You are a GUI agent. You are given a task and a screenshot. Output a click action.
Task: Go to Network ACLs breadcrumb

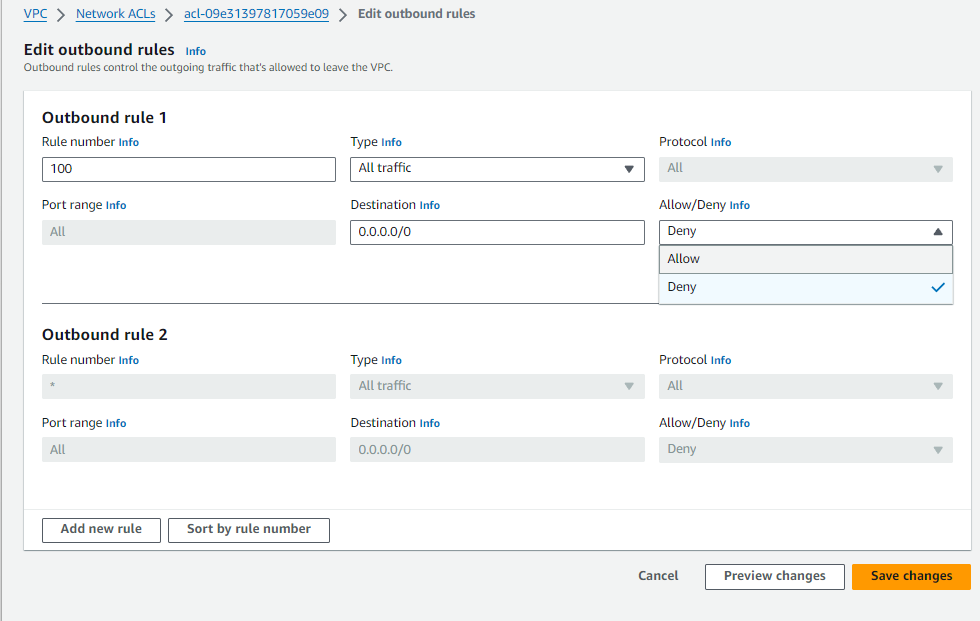click(116, 14)
